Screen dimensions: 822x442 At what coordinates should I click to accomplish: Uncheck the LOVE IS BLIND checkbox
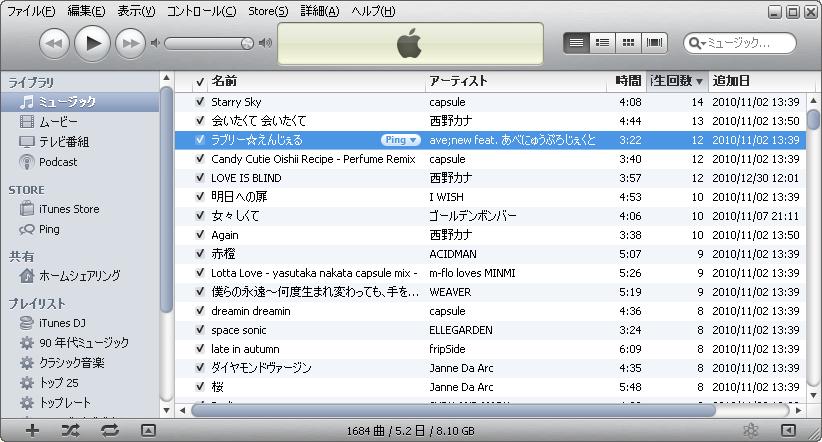(x=200, y=178)
